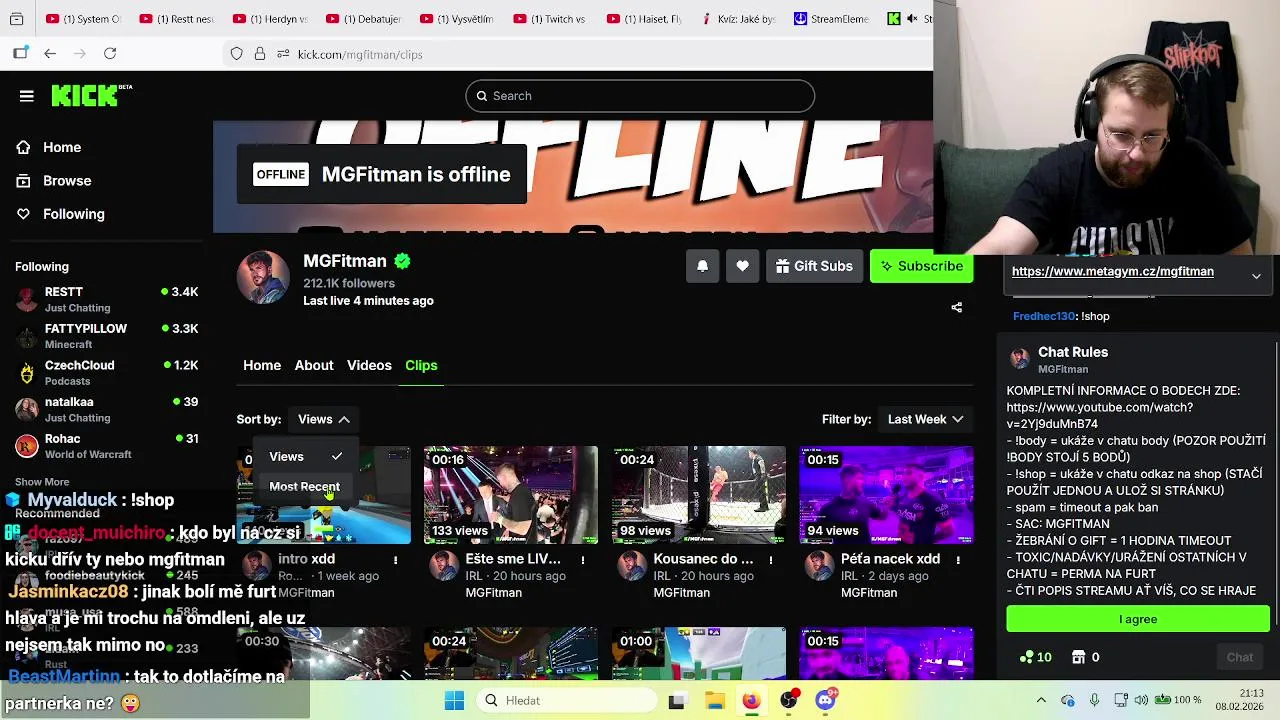Switch to the Clips channel tab
The width and height of the screenshot is (1280, 720).
[x=421, y=366]
